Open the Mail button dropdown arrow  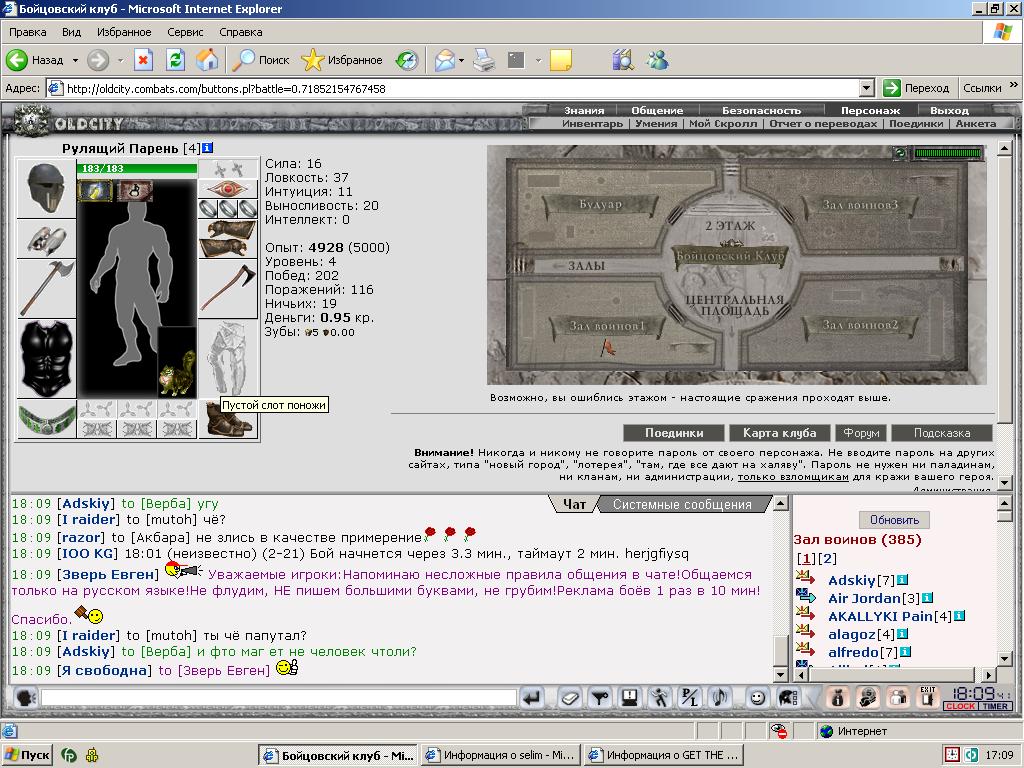coord(461,60)
